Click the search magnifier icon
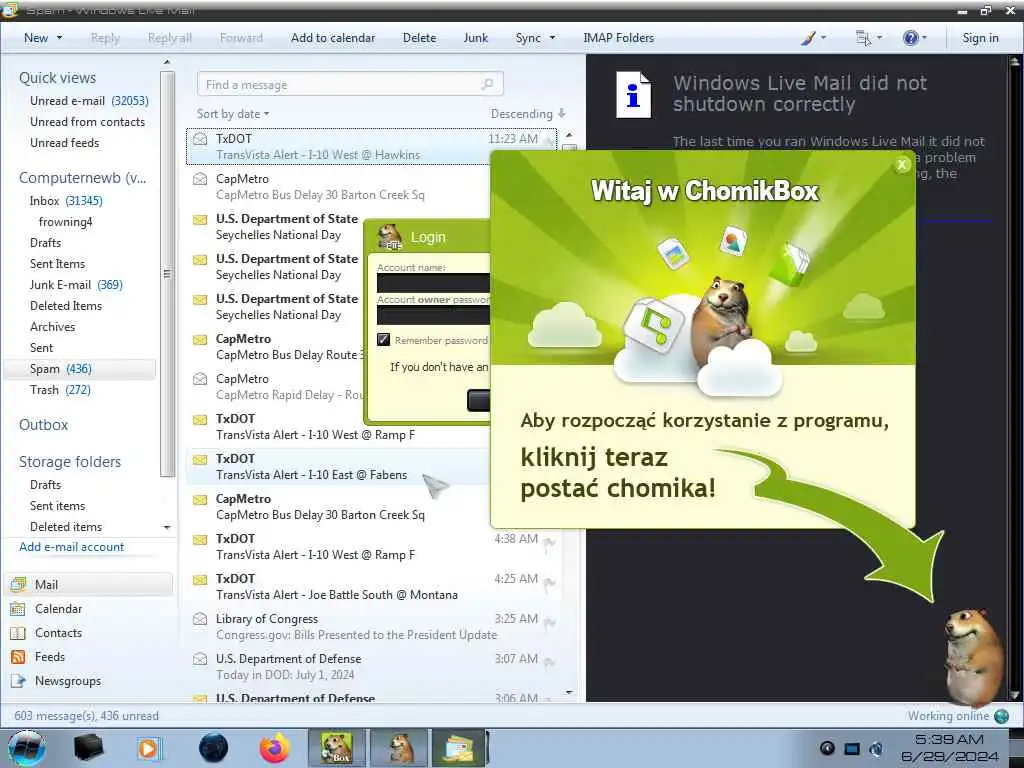 pyautogui.click(x=487, y=84)
